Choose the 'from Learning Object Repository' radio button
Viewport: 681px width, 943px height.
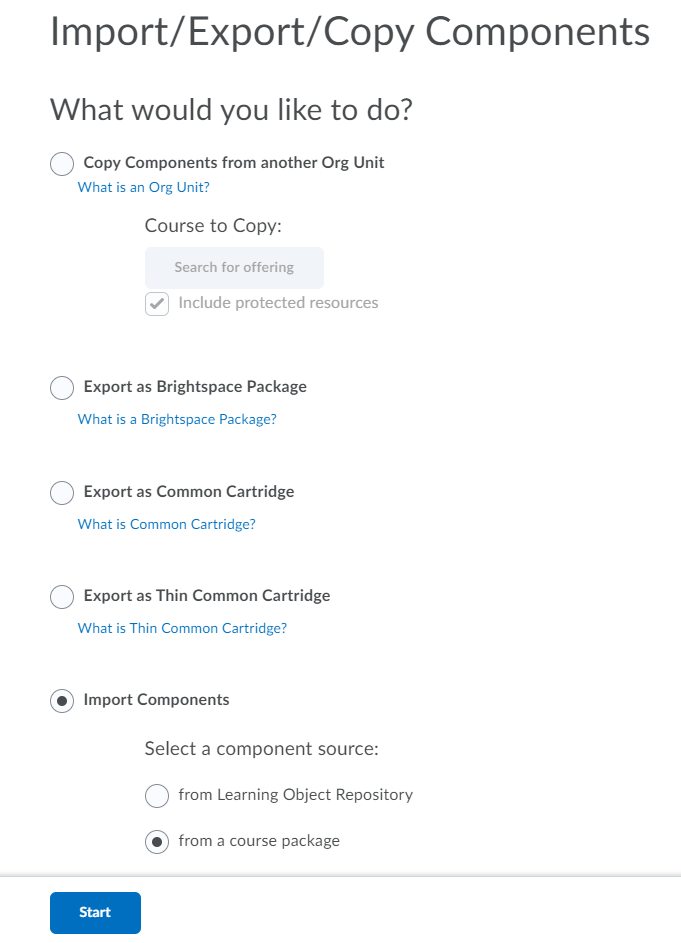[157, 796]
